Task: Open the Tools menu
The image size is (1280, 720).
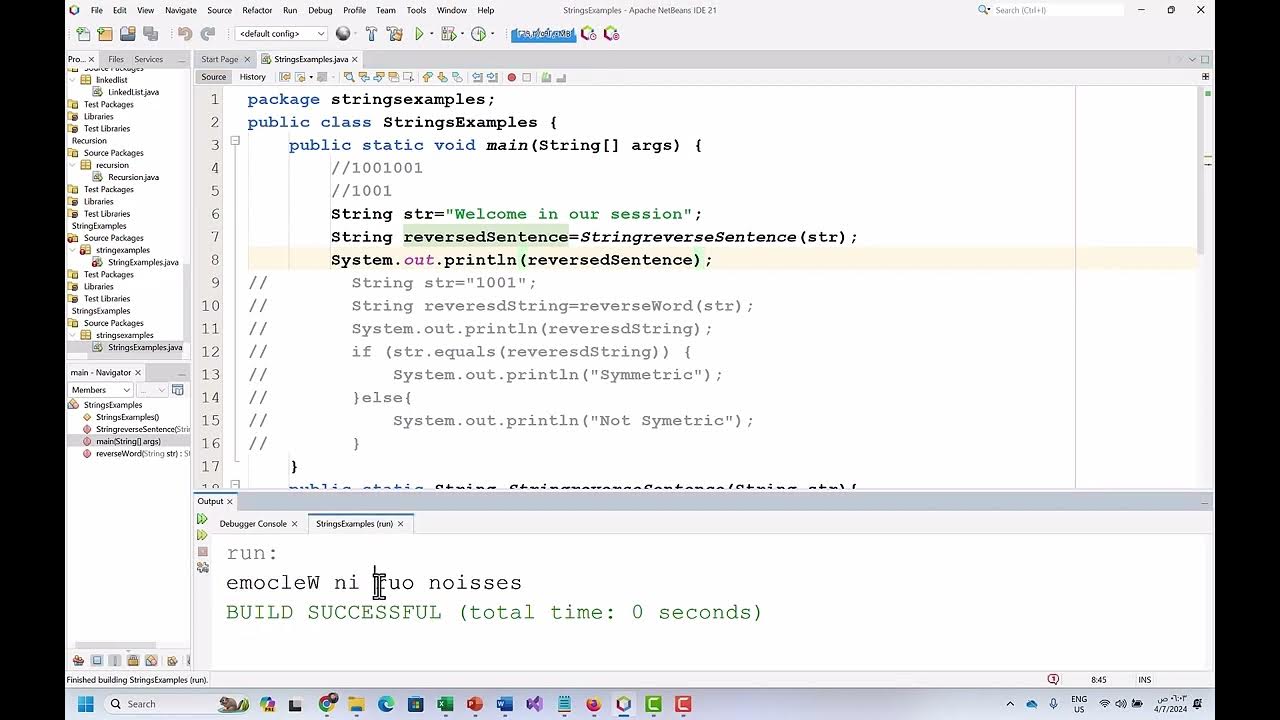Action: tap(416, 10)
